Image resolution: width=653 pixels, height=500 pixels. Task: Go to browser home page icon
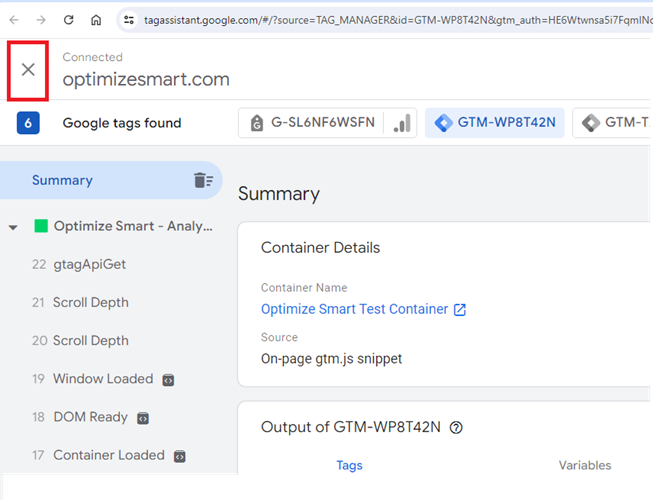96,20
